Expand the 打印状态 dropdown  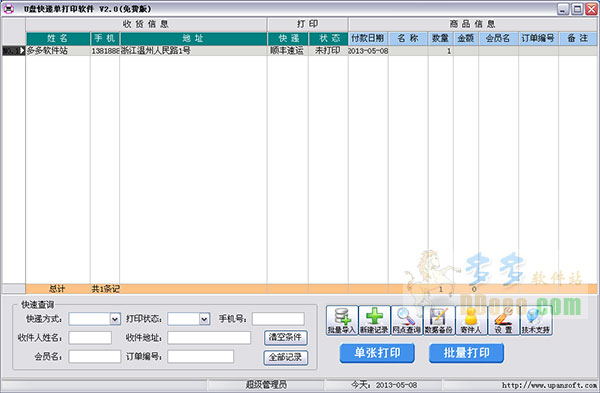pyautogui.click(x=204, y=319)
